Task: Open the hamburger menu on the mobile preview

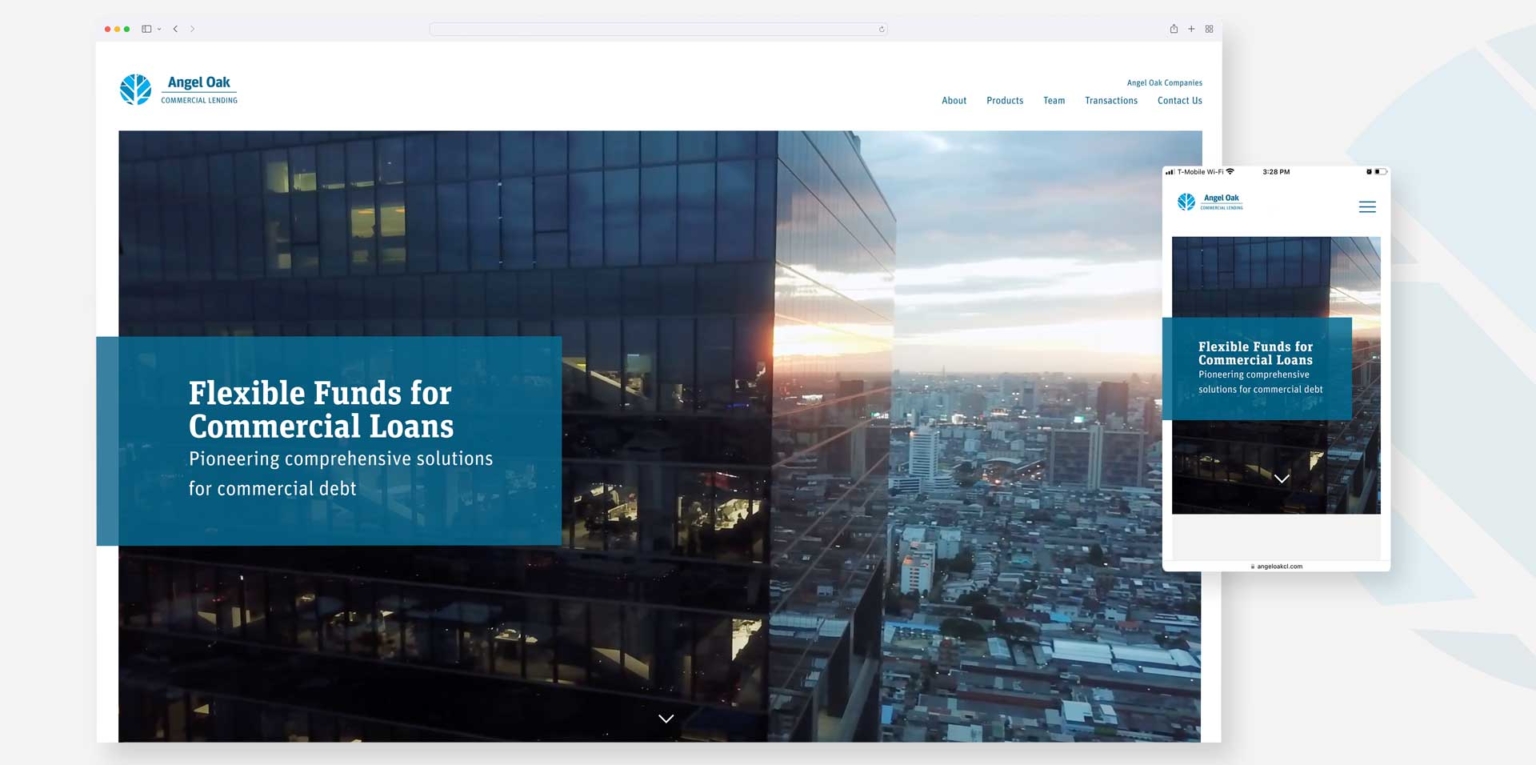Action: (x=1367, y=207)
